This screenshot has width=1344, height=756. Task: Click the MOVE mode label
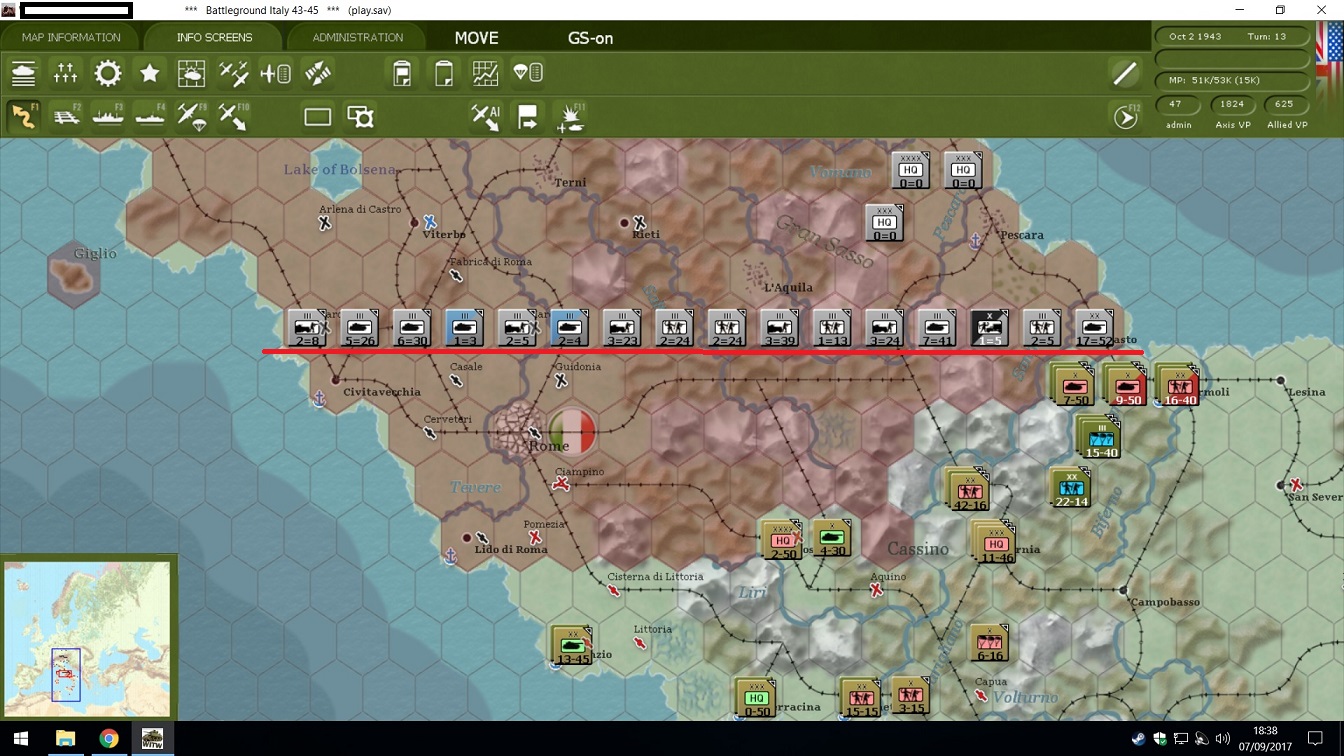(476, 38)
